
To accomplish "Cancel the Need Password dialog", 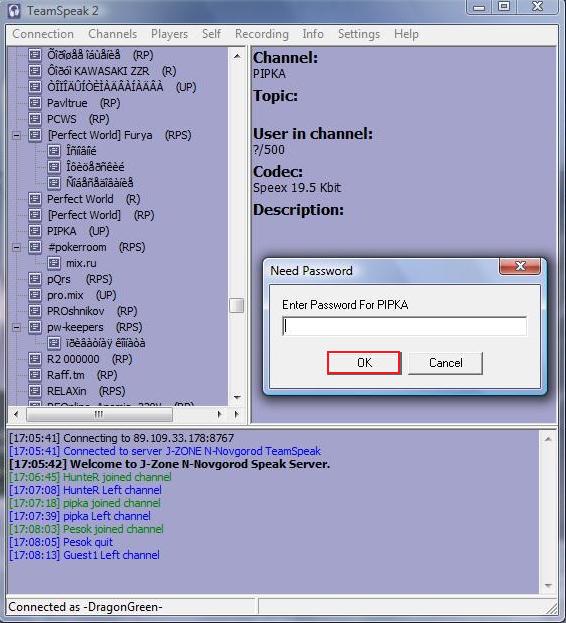I will pos(446,363).
